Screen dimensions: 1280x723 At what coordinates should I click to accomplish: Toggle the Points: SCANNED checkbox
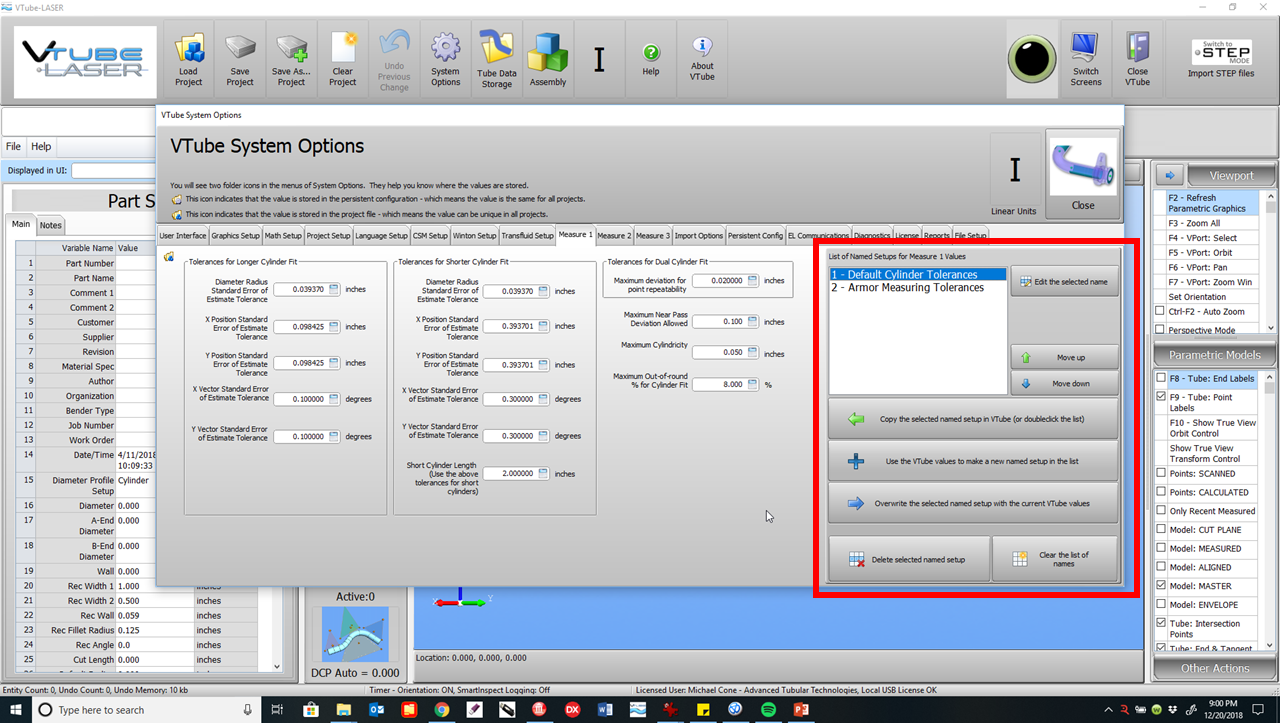1161,474
